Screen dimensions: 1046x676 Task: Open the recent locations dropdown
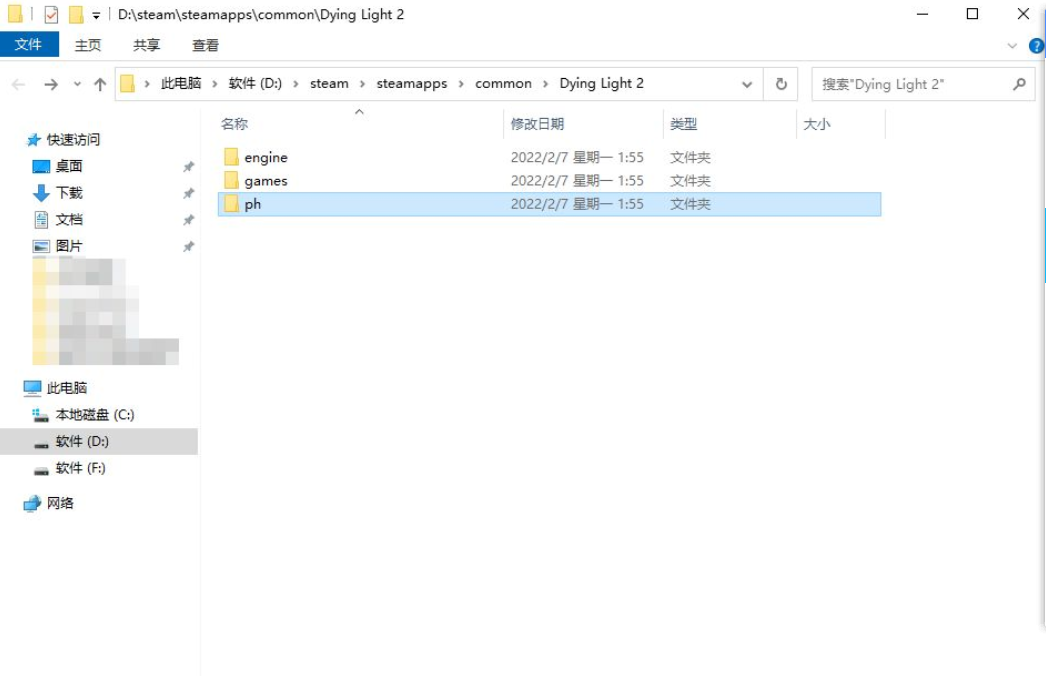pyautogui.click(x=77, y=84)
